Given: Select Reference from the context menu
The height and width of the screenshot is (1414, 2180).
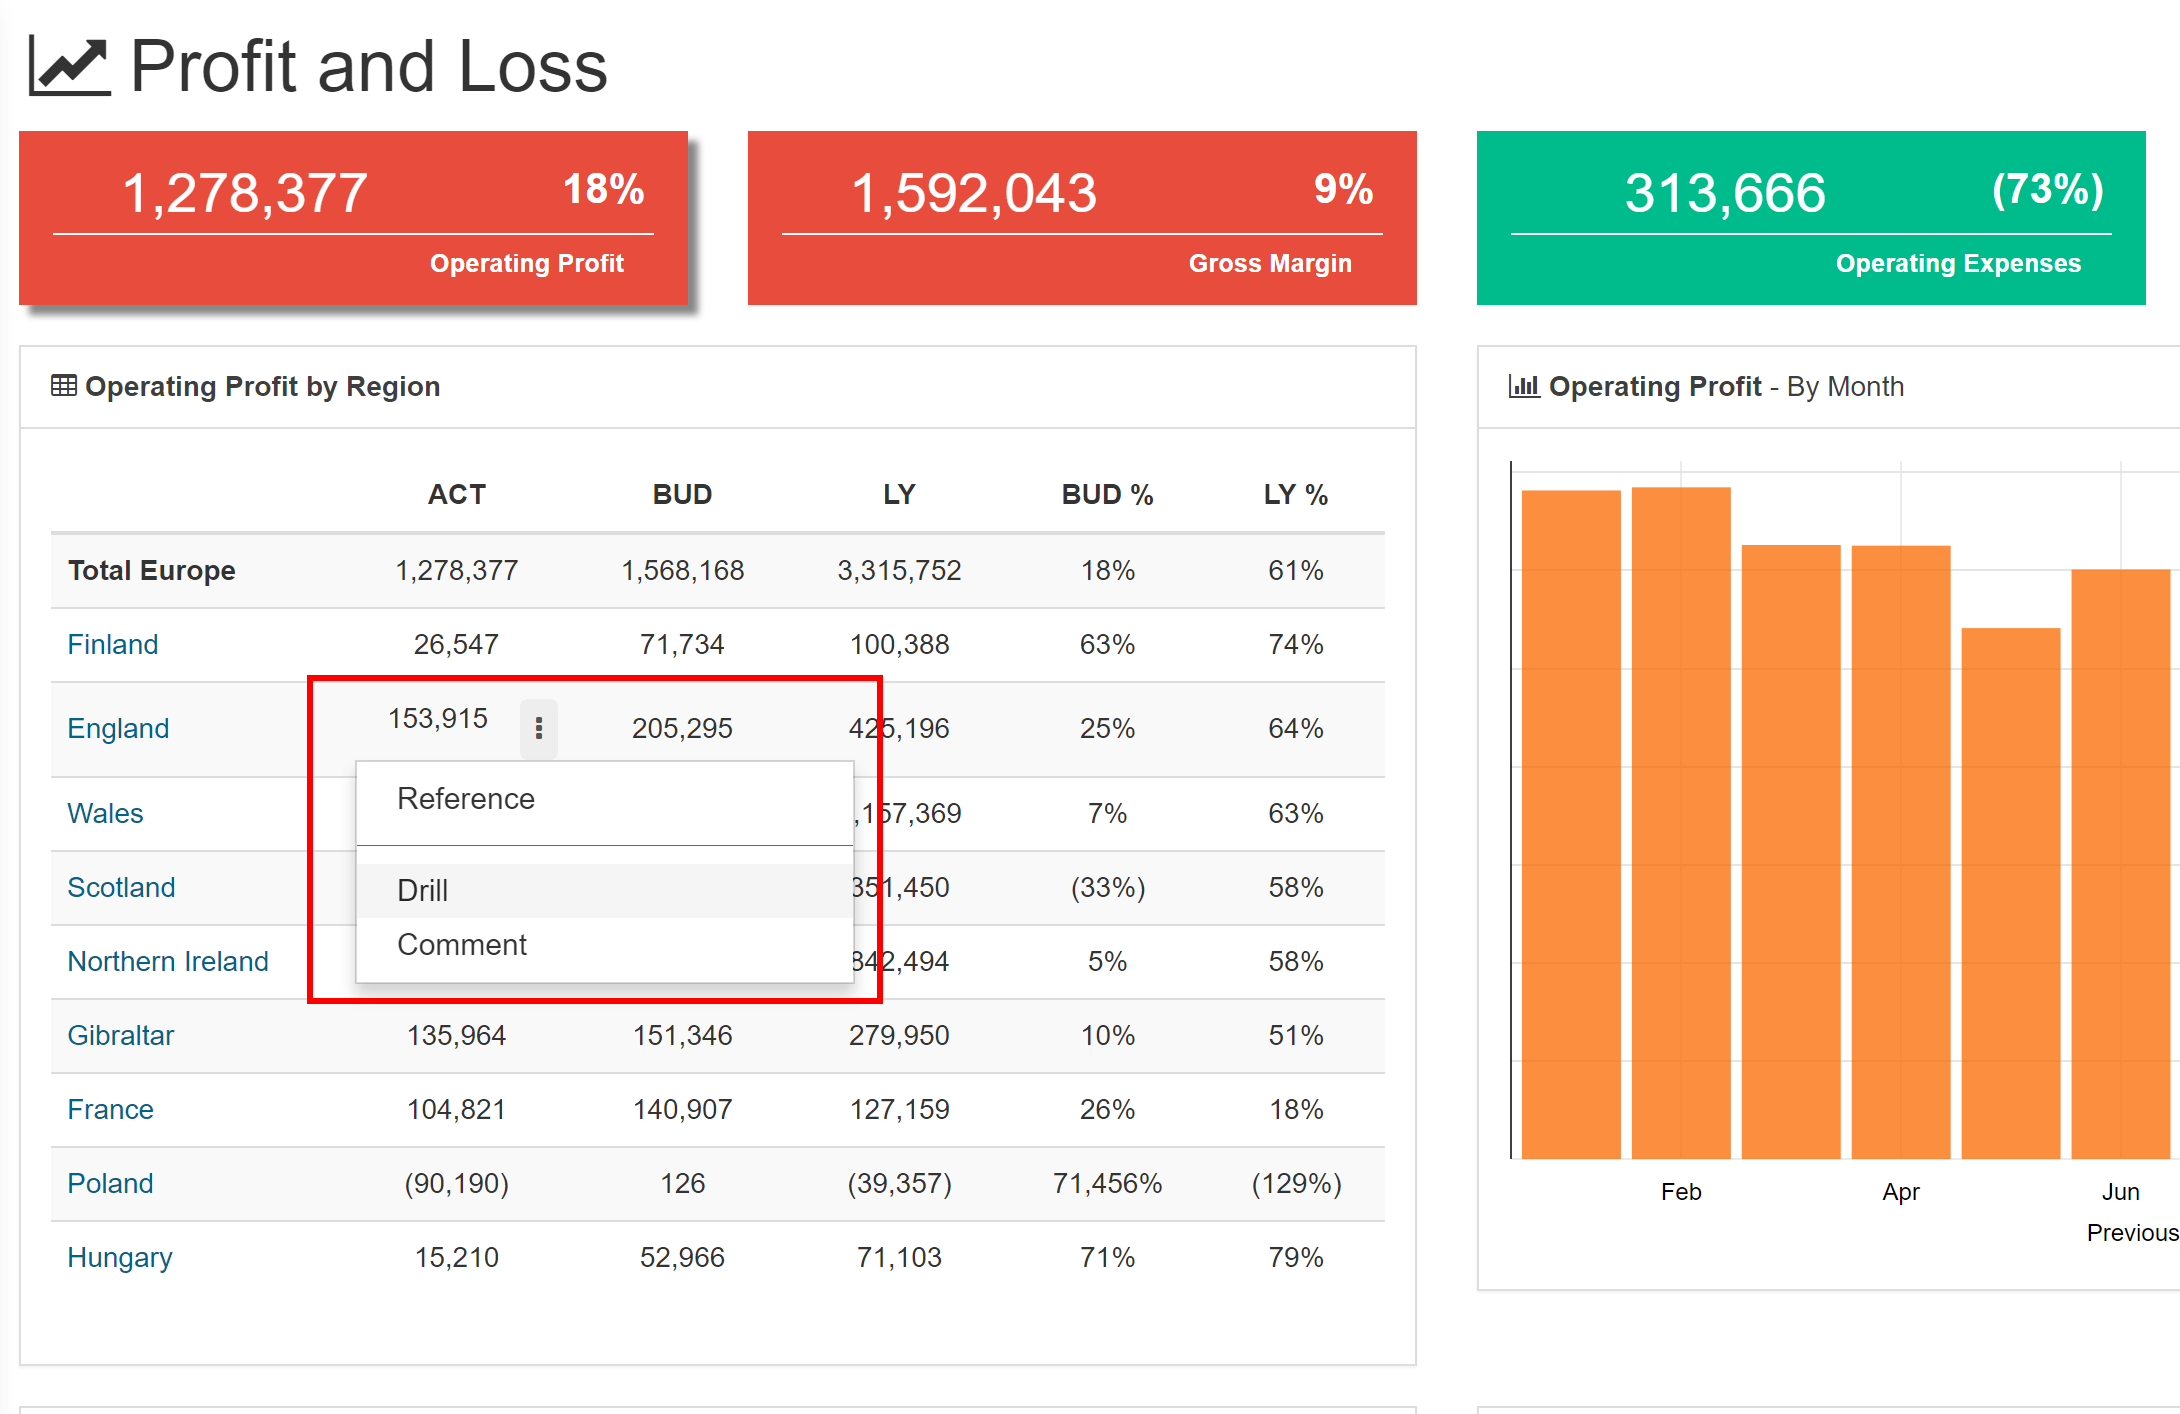Looking at the screenshot, I should point(466,799).
